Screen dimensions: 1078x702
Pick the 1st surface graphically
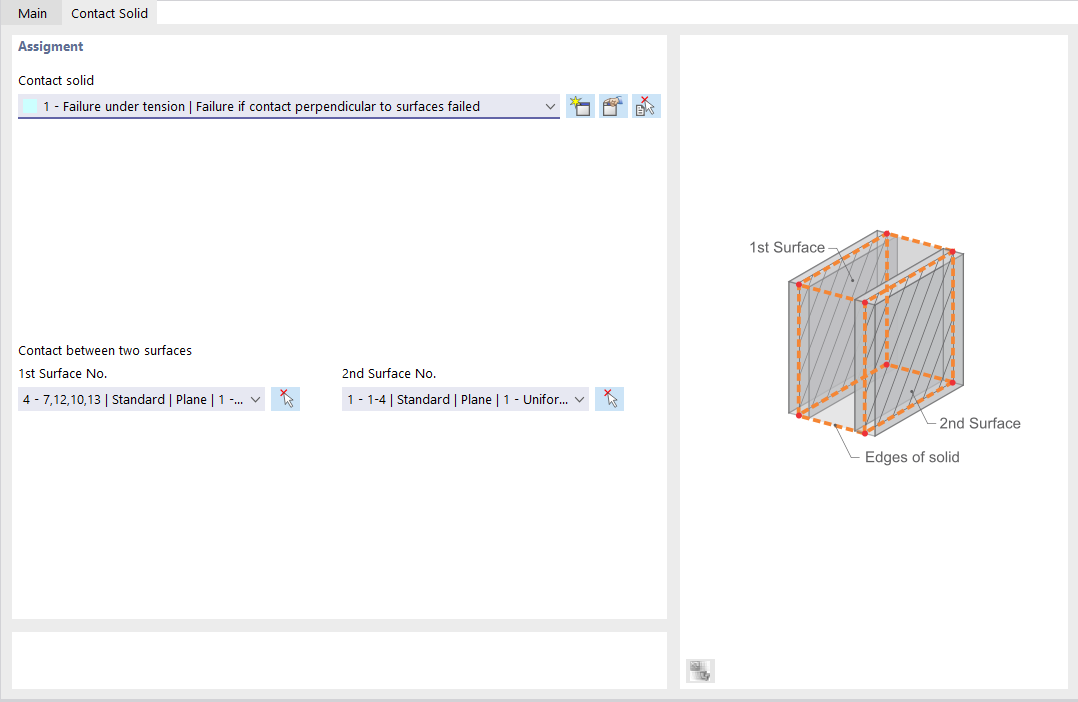click(285, 399)
